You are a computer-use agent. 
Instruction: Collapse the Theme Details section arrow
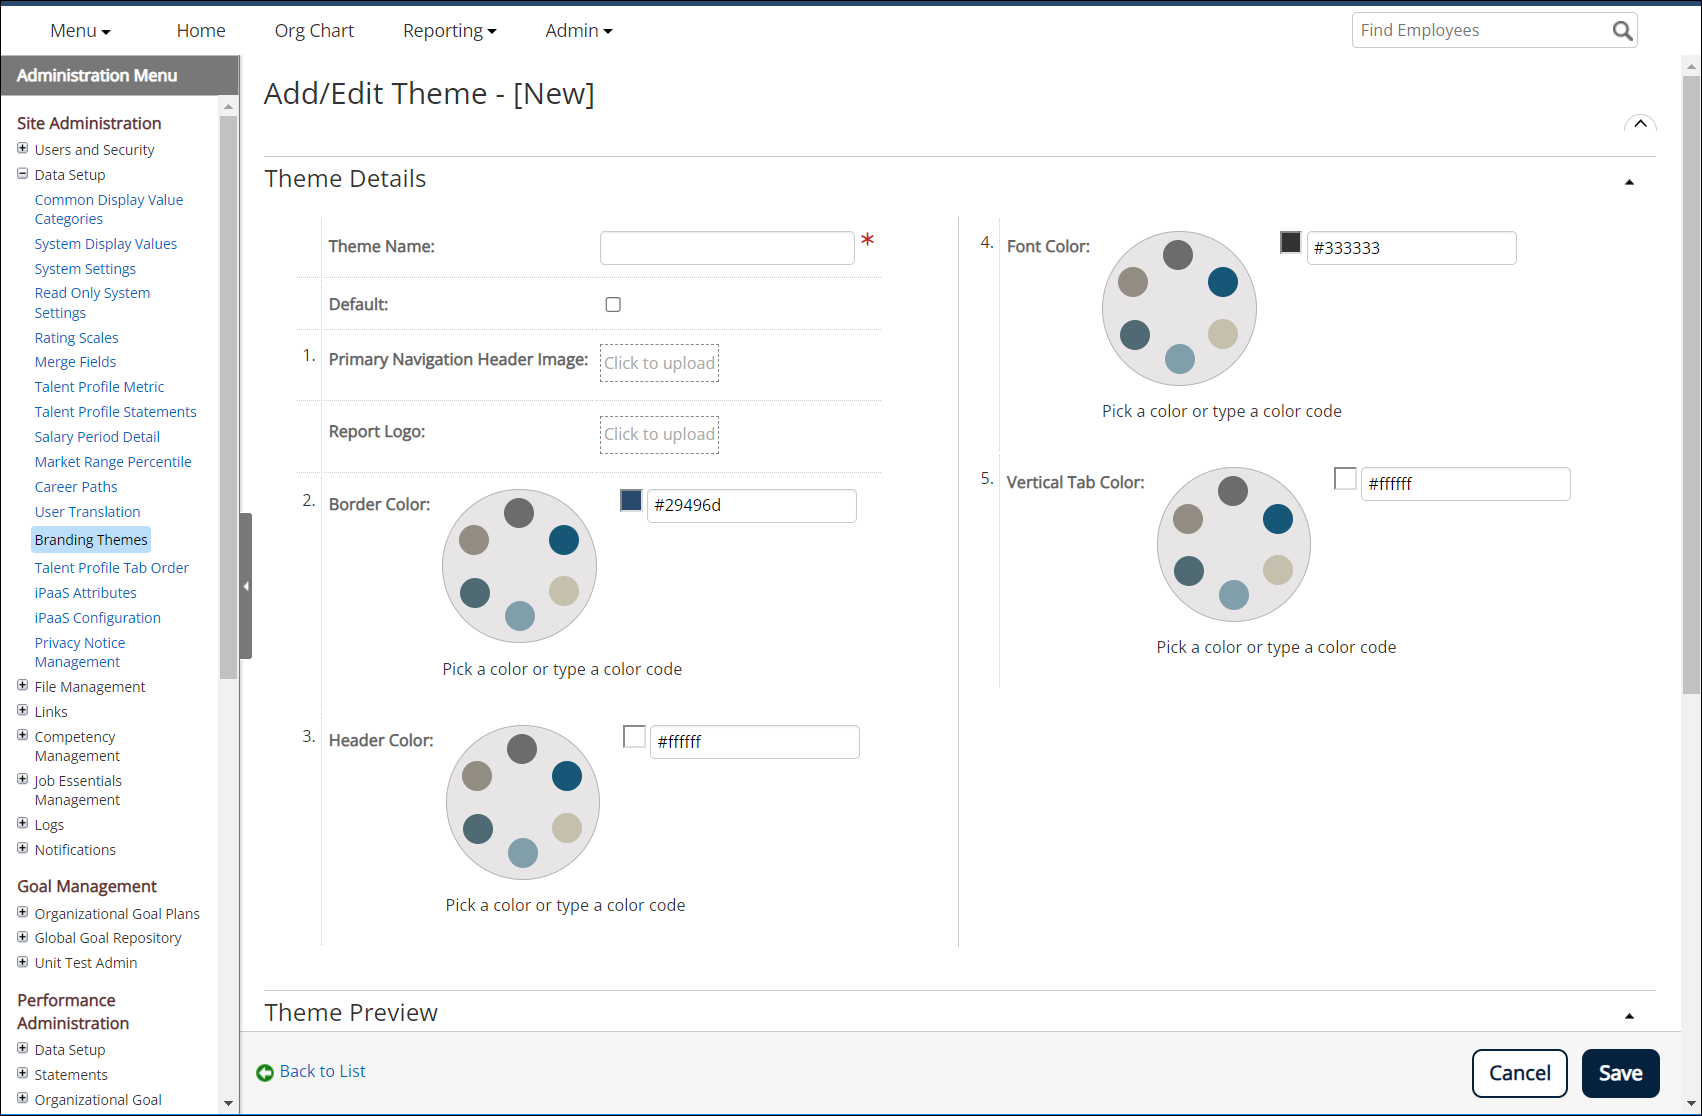(x=1629, y=182)
